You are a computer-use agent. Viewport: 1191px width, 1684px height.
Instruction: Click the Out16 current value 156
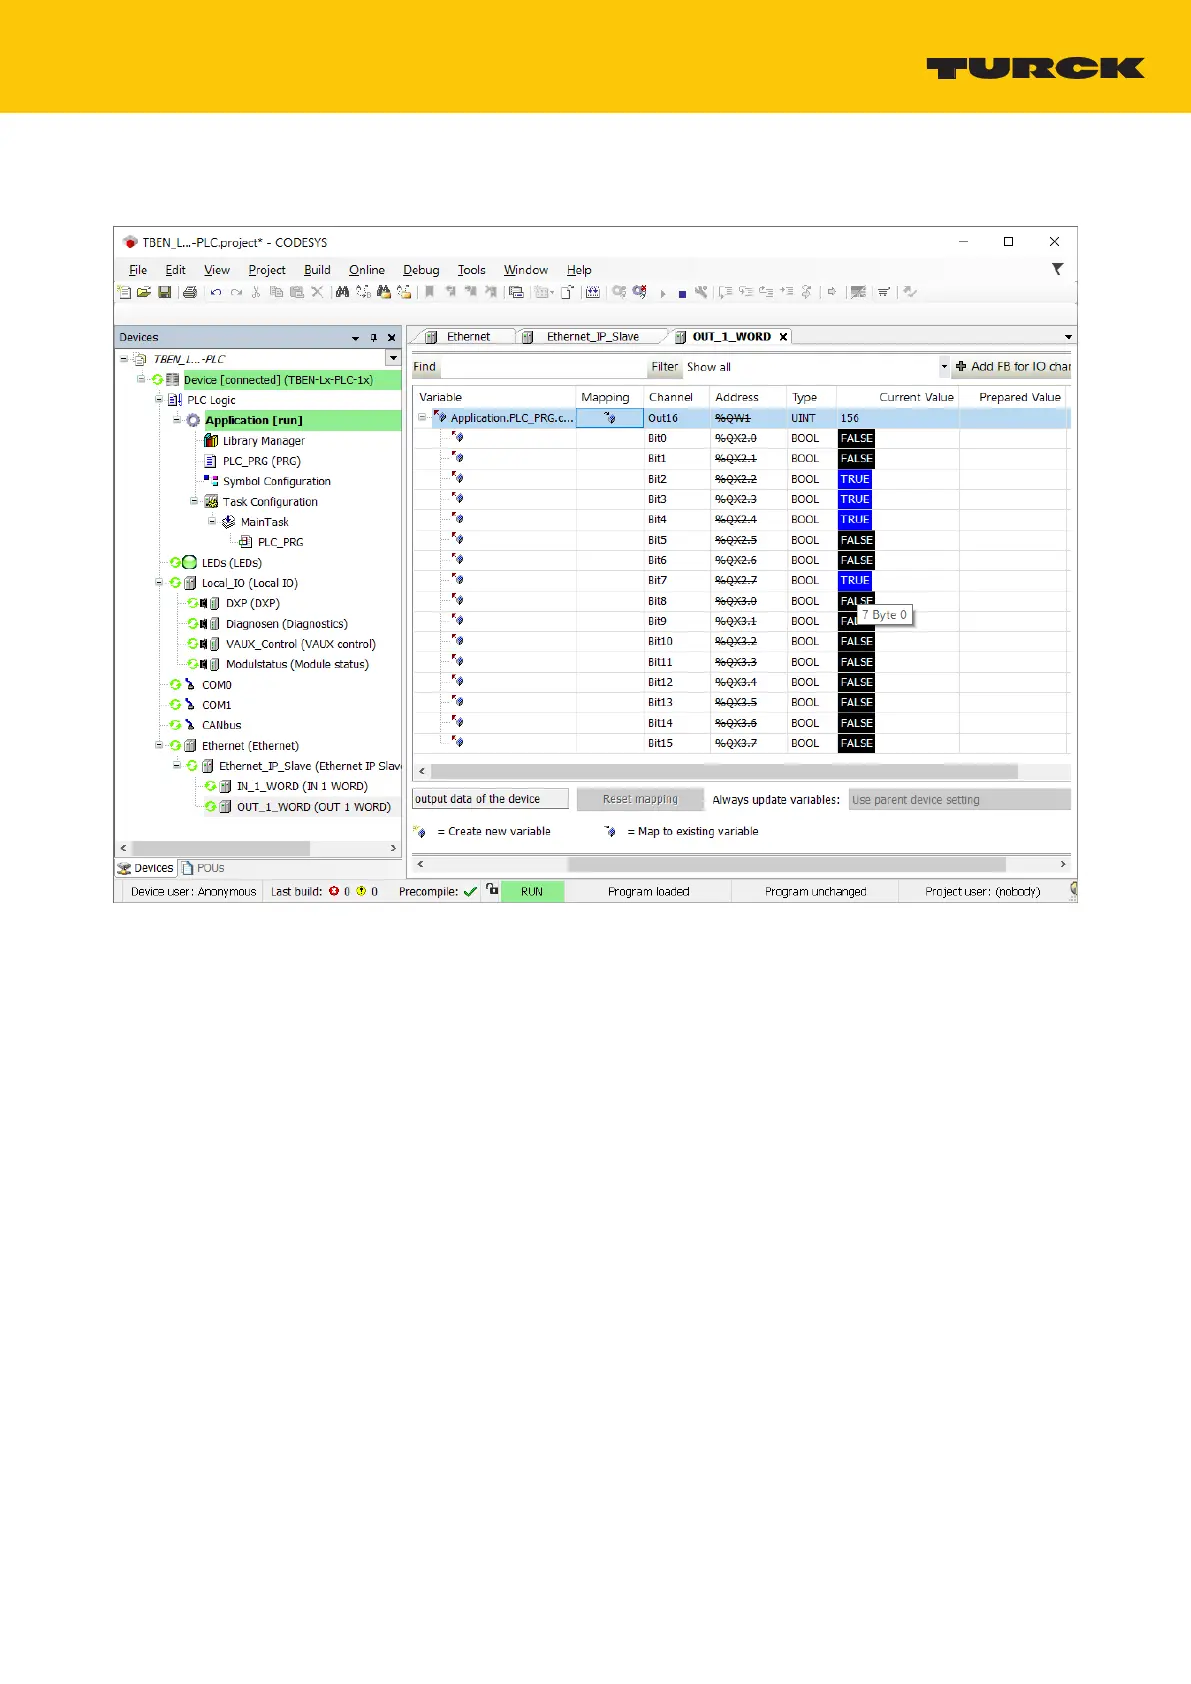[850, 418]
